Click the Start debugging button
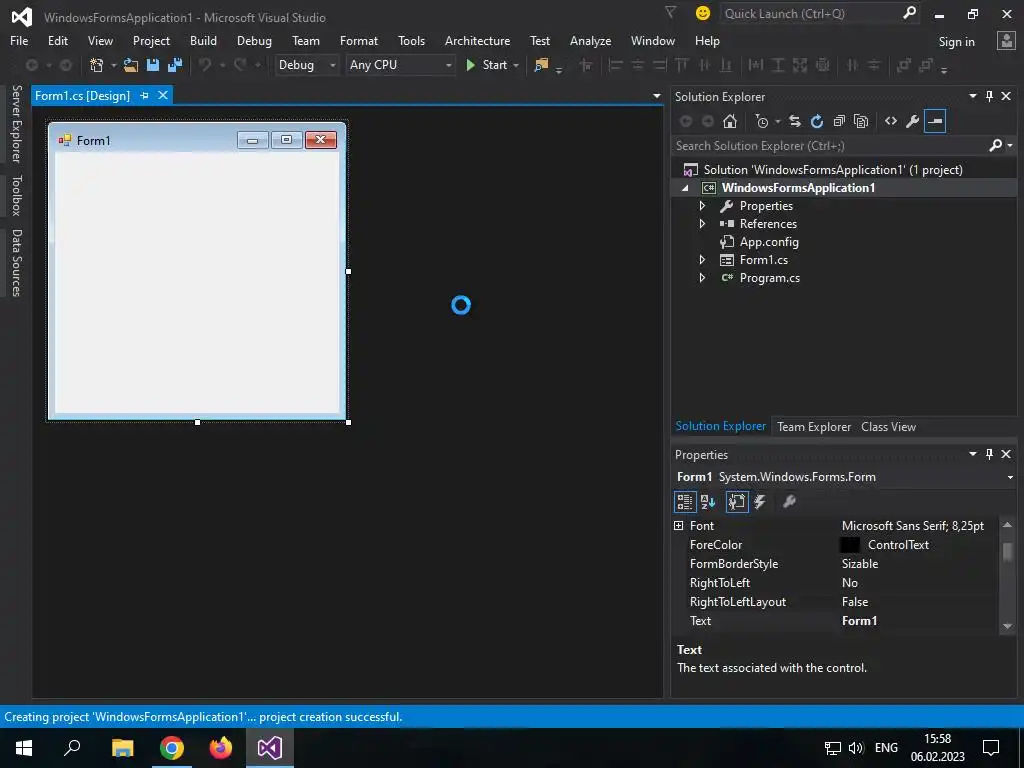 (x=487, y=65)
